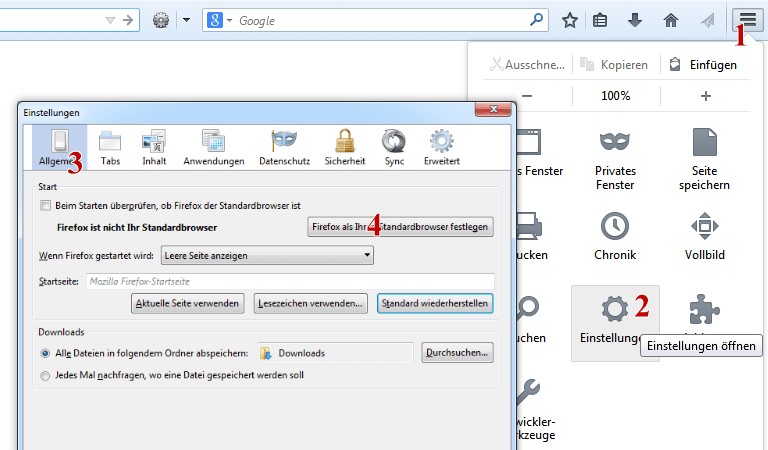Open address bar history dropdown triangle
Viewport: 768px width, 450px height.
coord(110,21)
